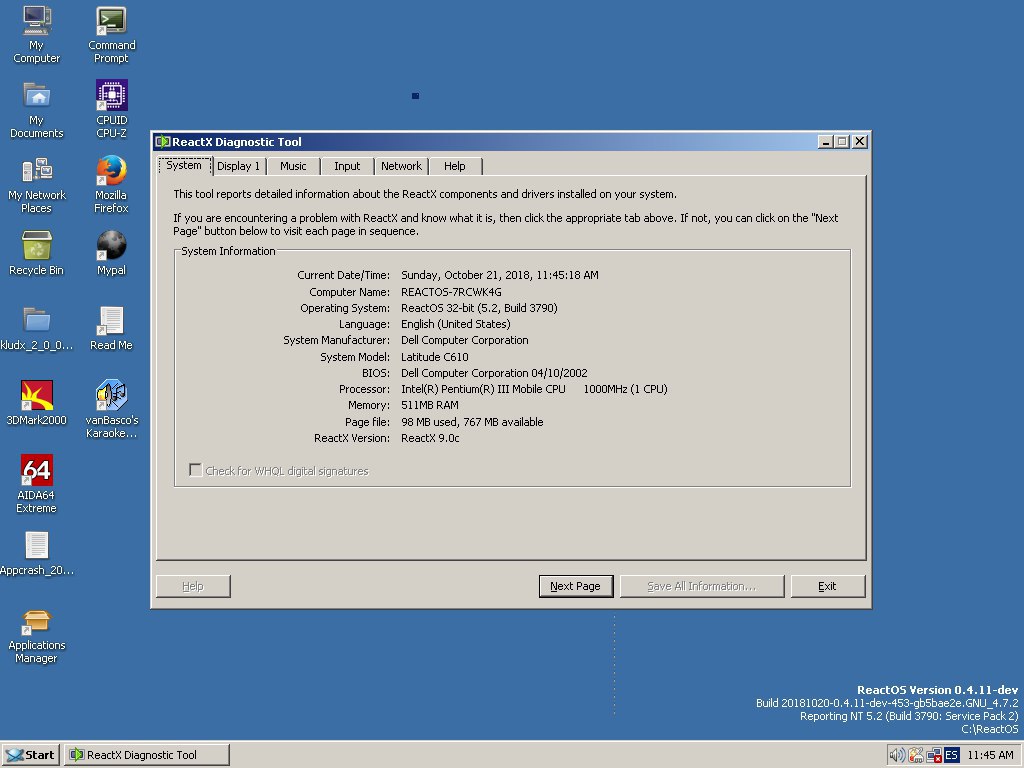Minimize the ReactX Diagnostic Tool window
The width and height of the screenshot is (1024, 768).
(x=825, y=142)
